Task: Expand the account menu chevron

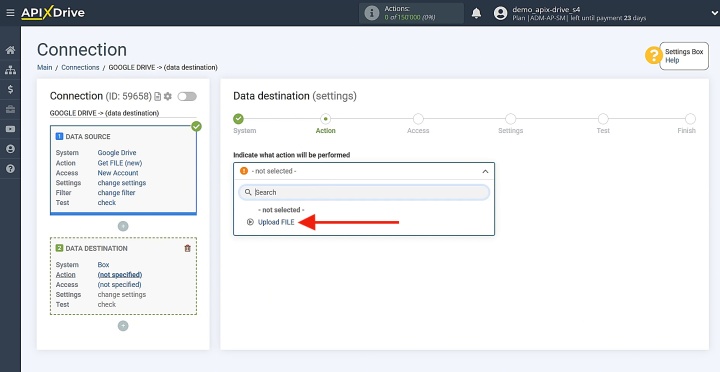Action: 714,13
